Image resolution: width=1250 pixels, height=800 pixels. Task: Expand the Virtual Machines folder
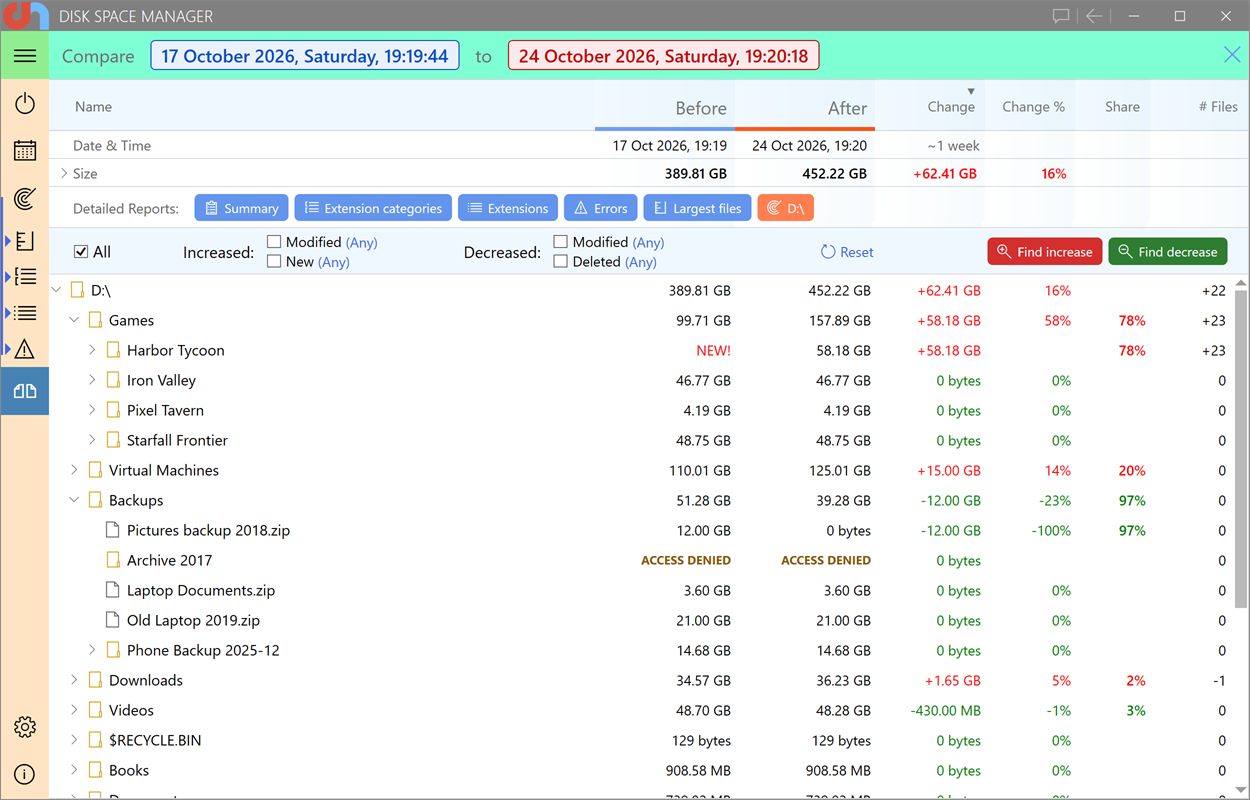point(74,470)
